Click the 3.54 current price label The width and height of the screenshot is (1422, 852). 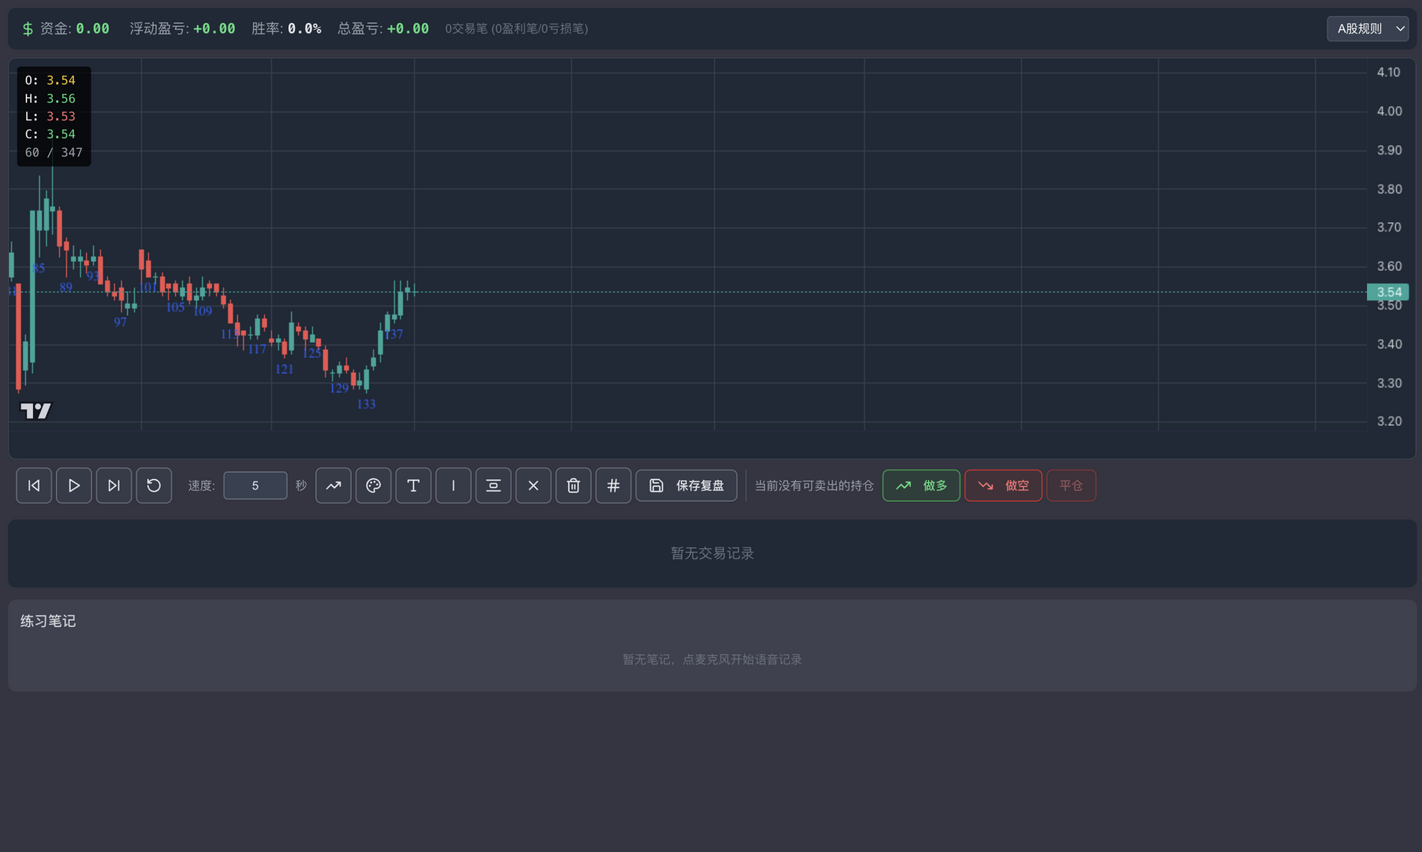(x=1388, y=292)
